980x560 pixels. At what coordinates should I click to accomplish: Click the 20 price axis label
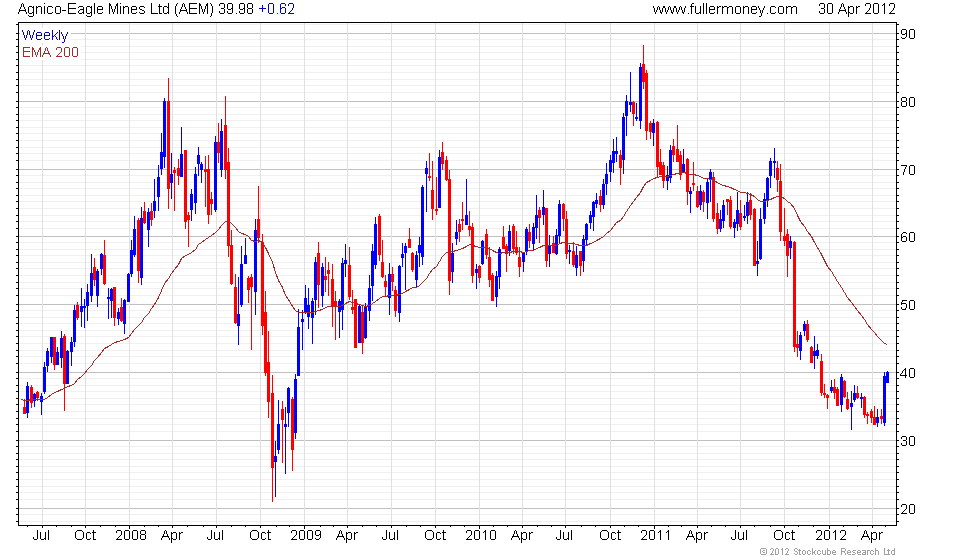908,509
